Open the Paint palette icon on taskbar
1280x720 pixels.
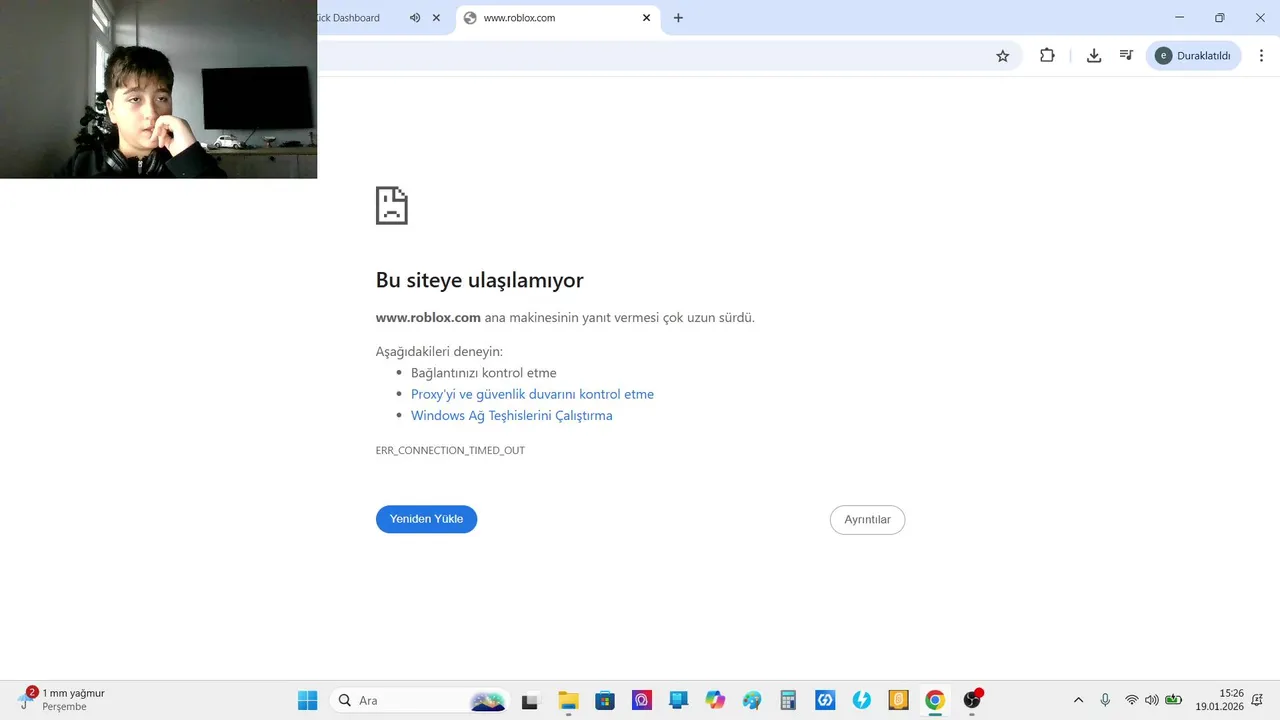click(x=752, y=700)
